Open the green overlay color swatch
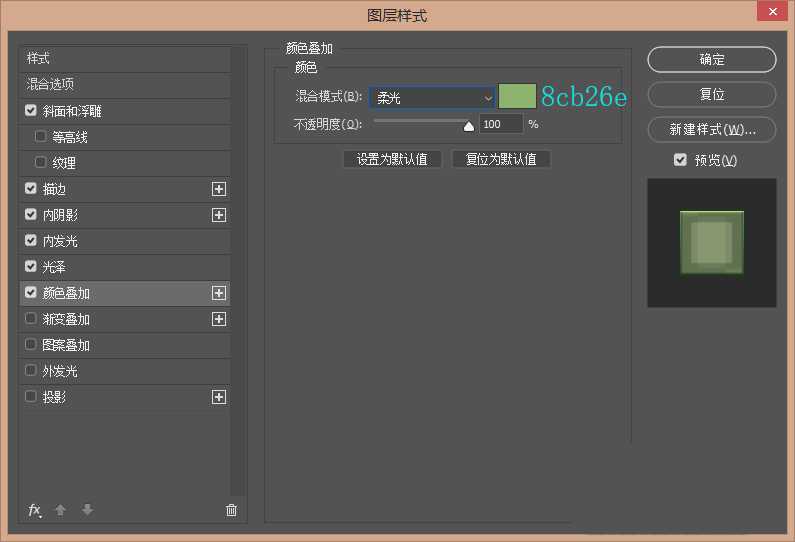The image size is (795, 542). tap(517, 97)
